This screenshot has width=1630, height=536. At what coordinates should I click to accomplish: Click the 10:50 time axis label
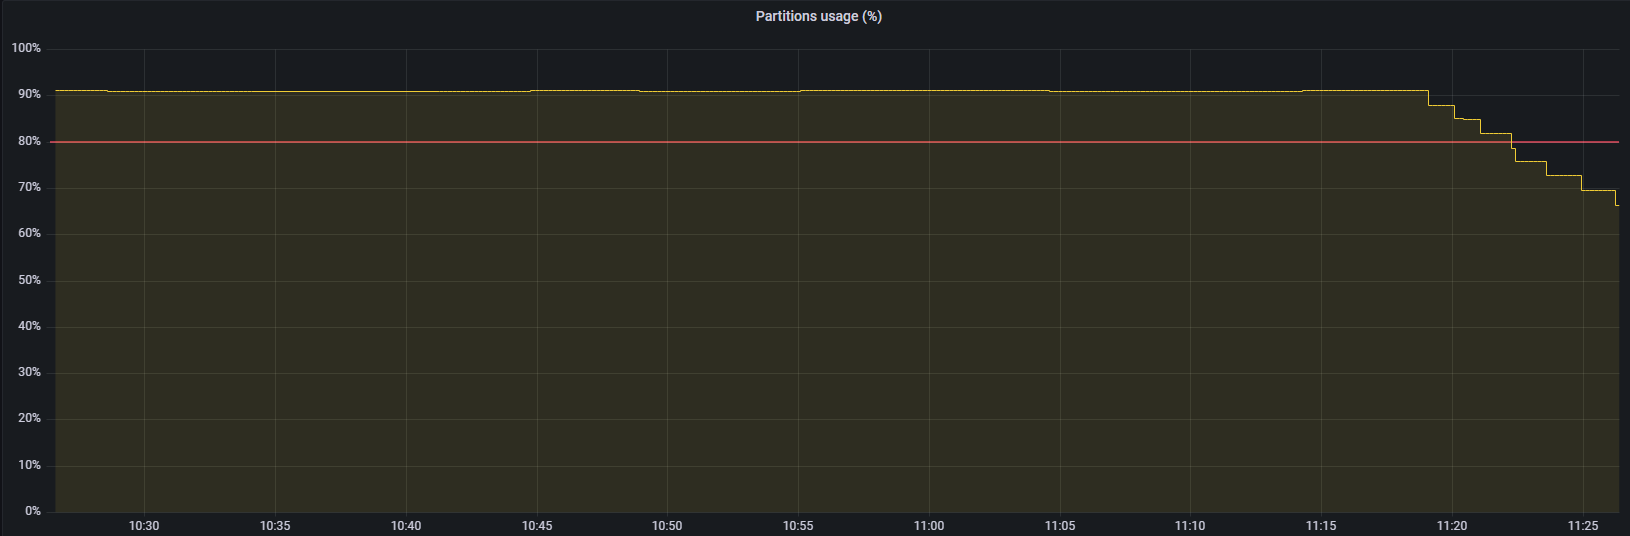[667, 526]
